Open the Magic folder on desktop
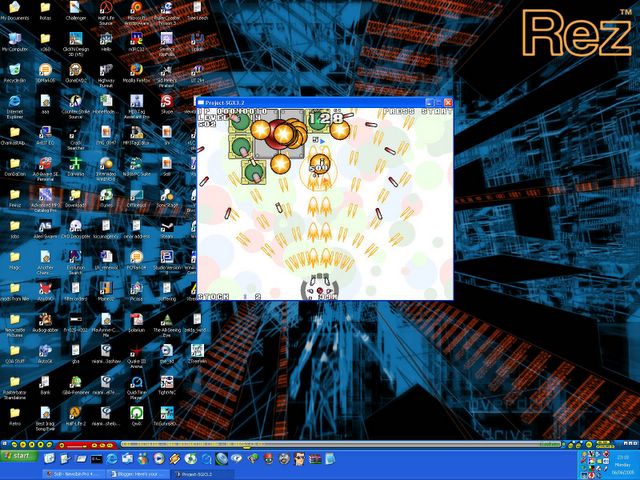The width and height of the screenshot is (640, 480). [15, 260]
